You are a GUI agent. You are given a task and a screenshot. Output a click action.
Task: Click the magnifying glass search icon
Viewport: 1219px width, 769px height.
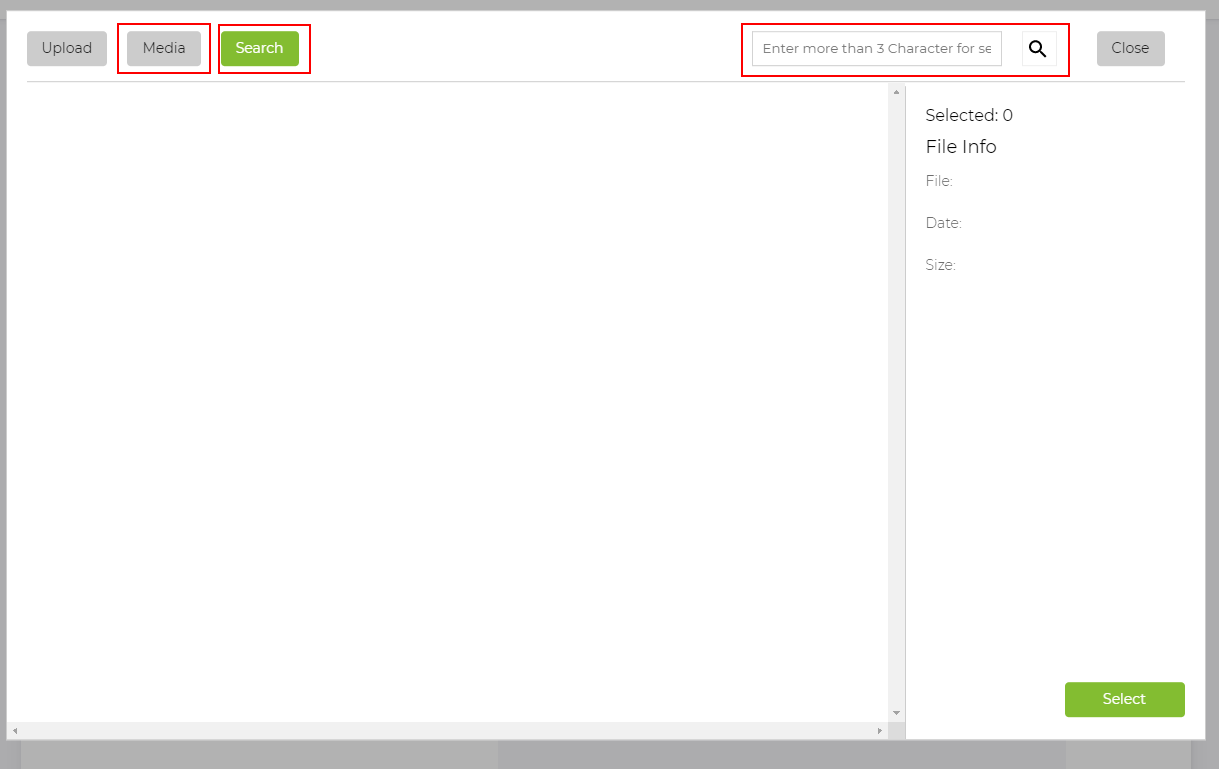tap(1038, 48)
